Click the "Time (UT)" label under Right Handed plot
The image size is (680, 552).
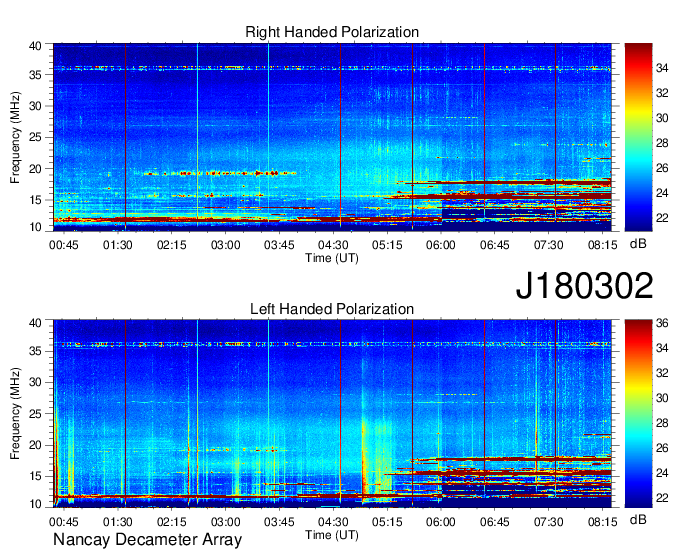pyautogui.click(x=332, y=258)
